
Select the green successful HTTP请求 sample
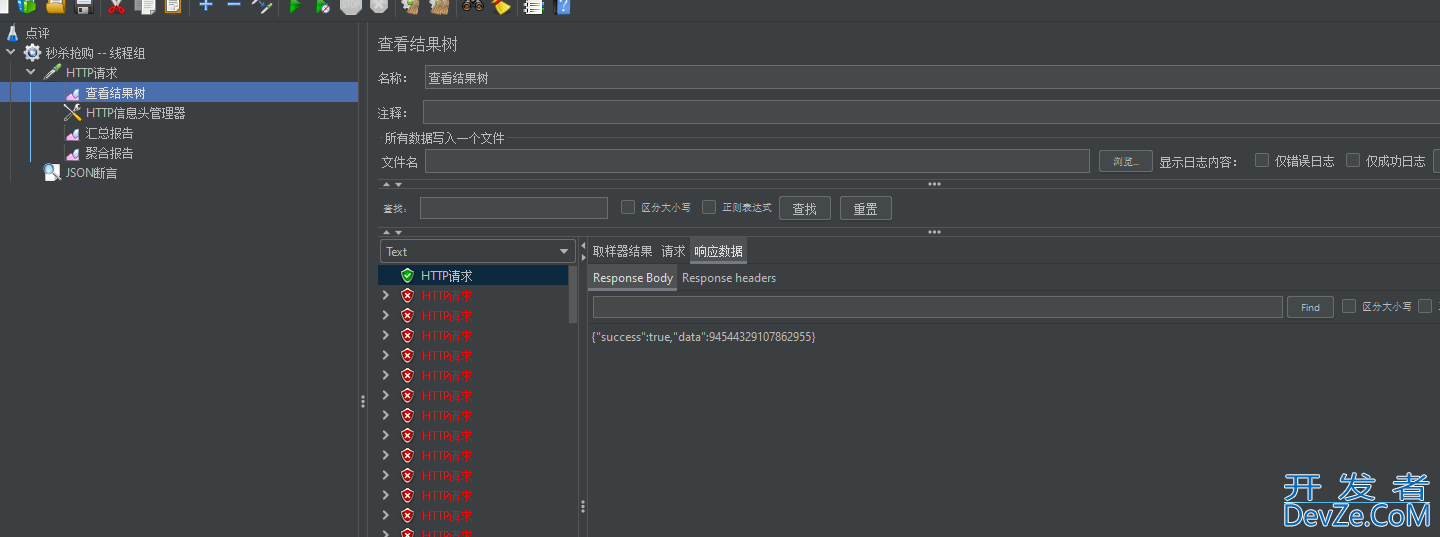tap(446, 275)
